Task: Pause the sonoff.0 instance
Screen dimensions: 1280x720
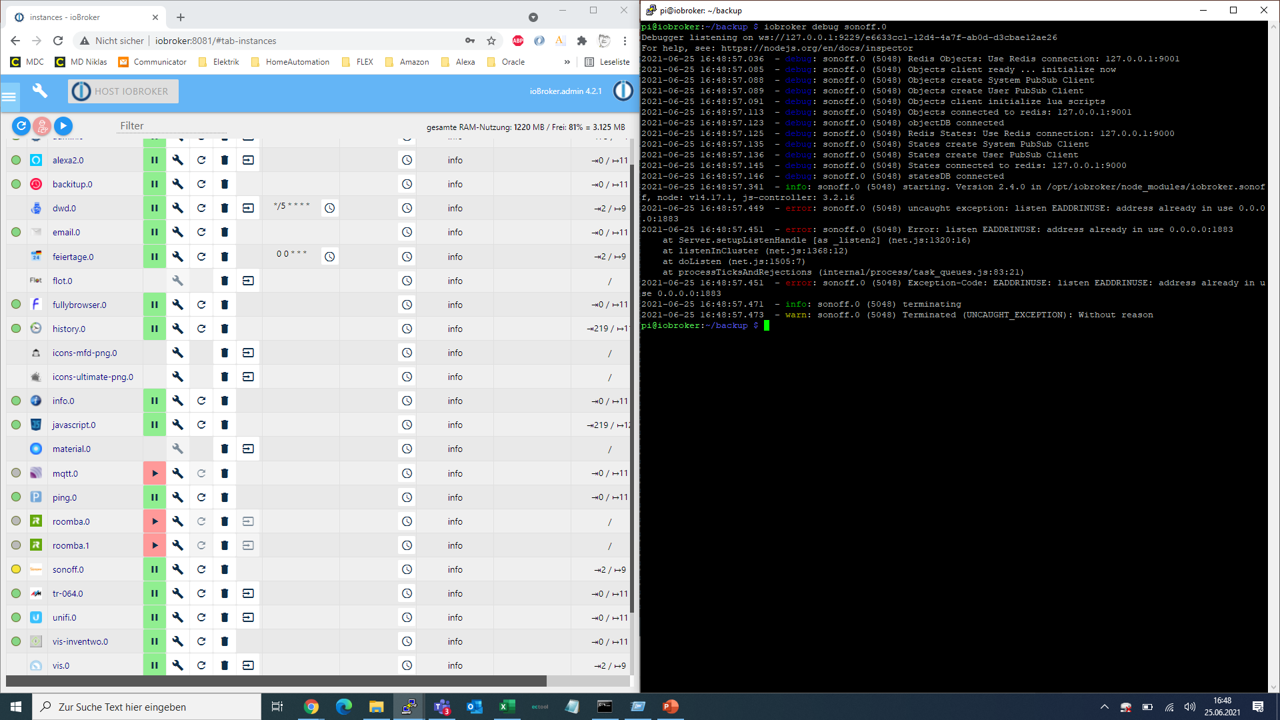Action: [154, 569]
